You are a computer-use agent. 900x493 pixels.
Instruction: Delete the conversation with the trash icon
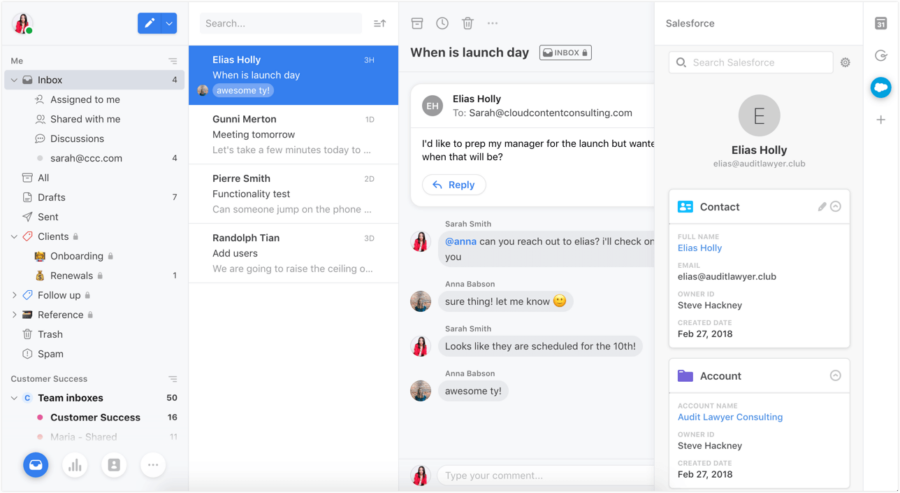468,23
